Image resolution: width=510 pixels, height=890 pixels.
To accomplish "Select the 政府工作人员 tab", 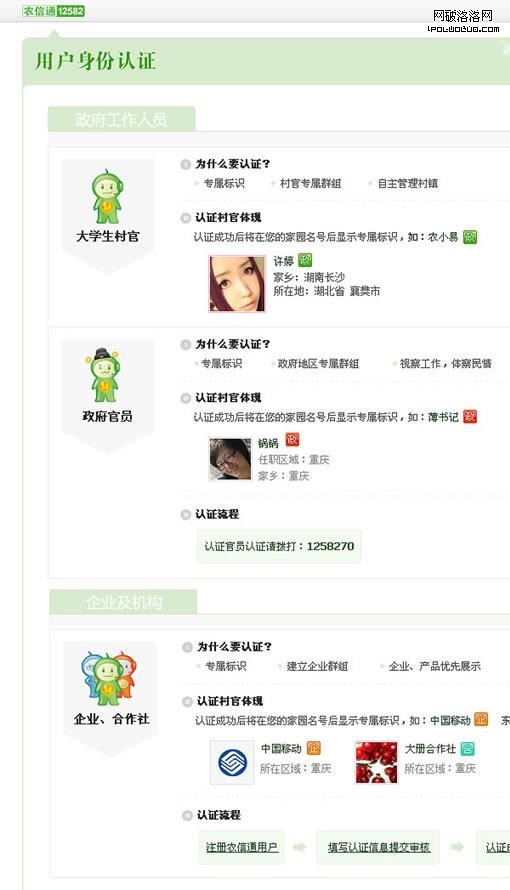I will tap(121, 119).
